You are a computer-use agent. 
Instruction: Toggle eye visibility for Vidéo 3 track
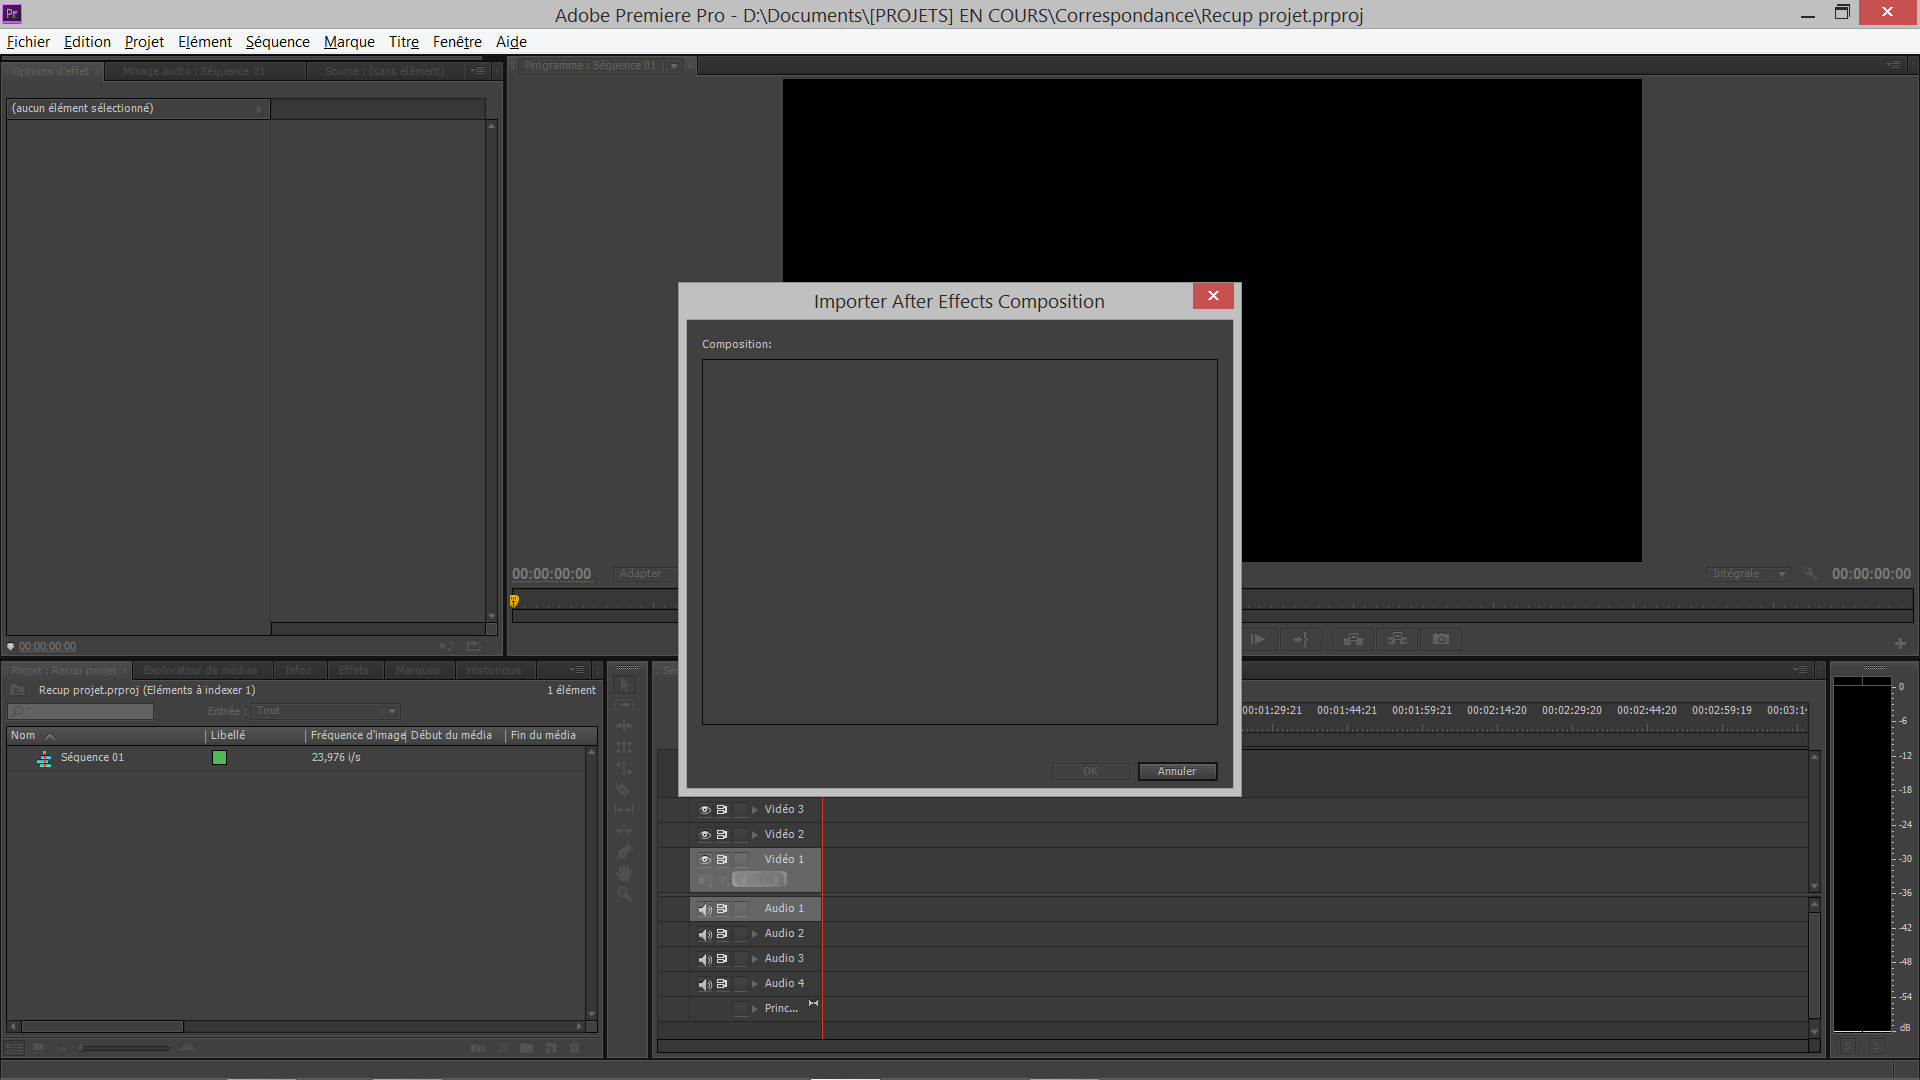coord(705,810)
